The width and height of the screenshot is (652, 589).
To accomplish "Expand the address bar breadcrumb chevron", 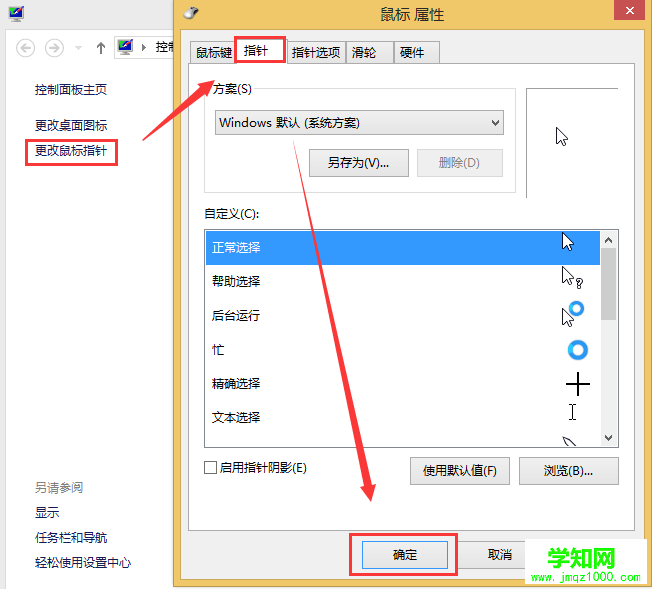I will click(144, 47).
